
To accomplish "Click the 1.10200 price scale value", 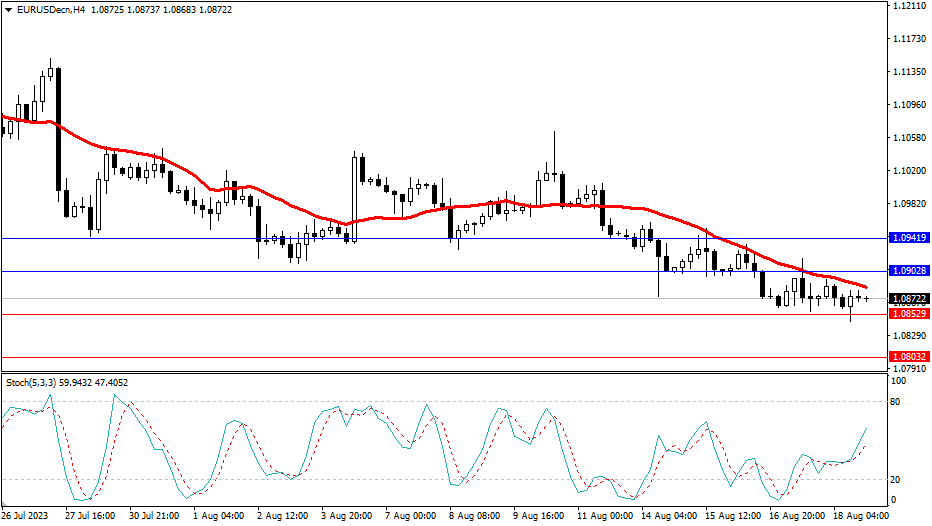I will [906, 171].
